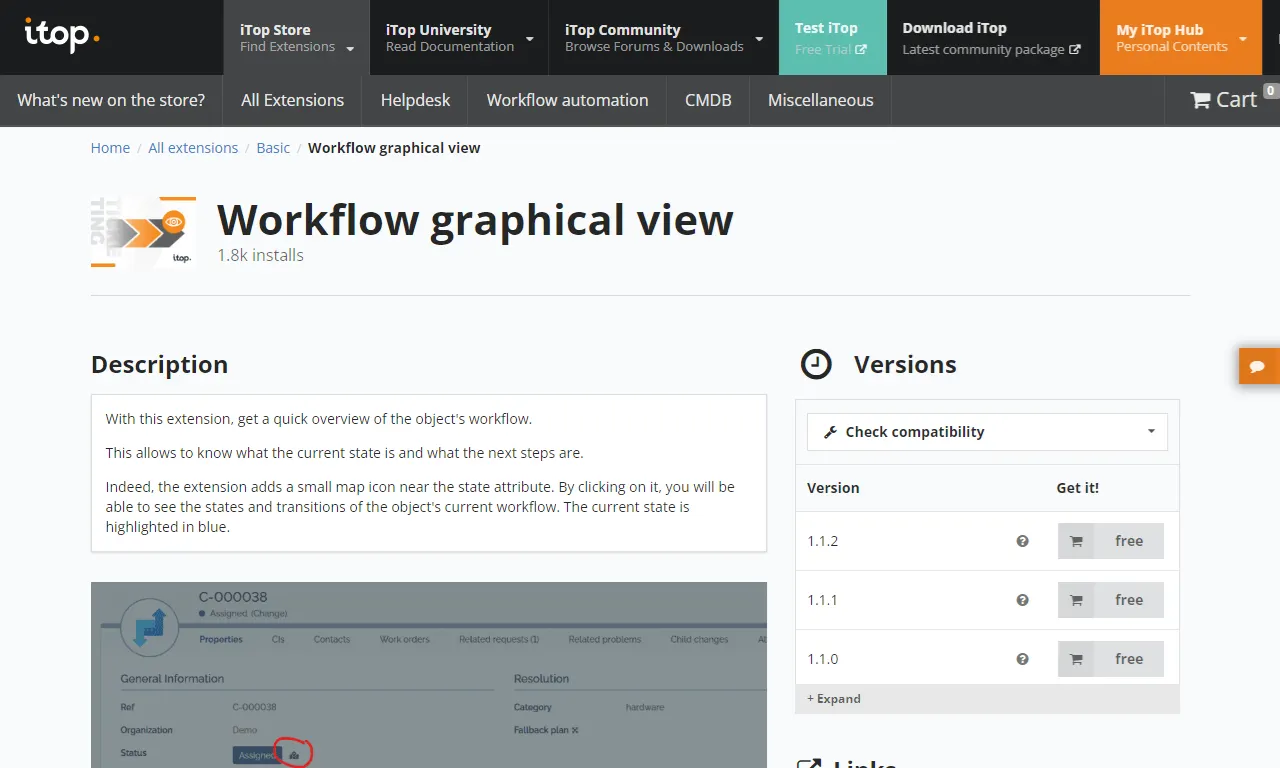Viewport: 1280px width, 768px height.
Task: Click the Workflow graphical view extension logo
Action: coord(143,232)
